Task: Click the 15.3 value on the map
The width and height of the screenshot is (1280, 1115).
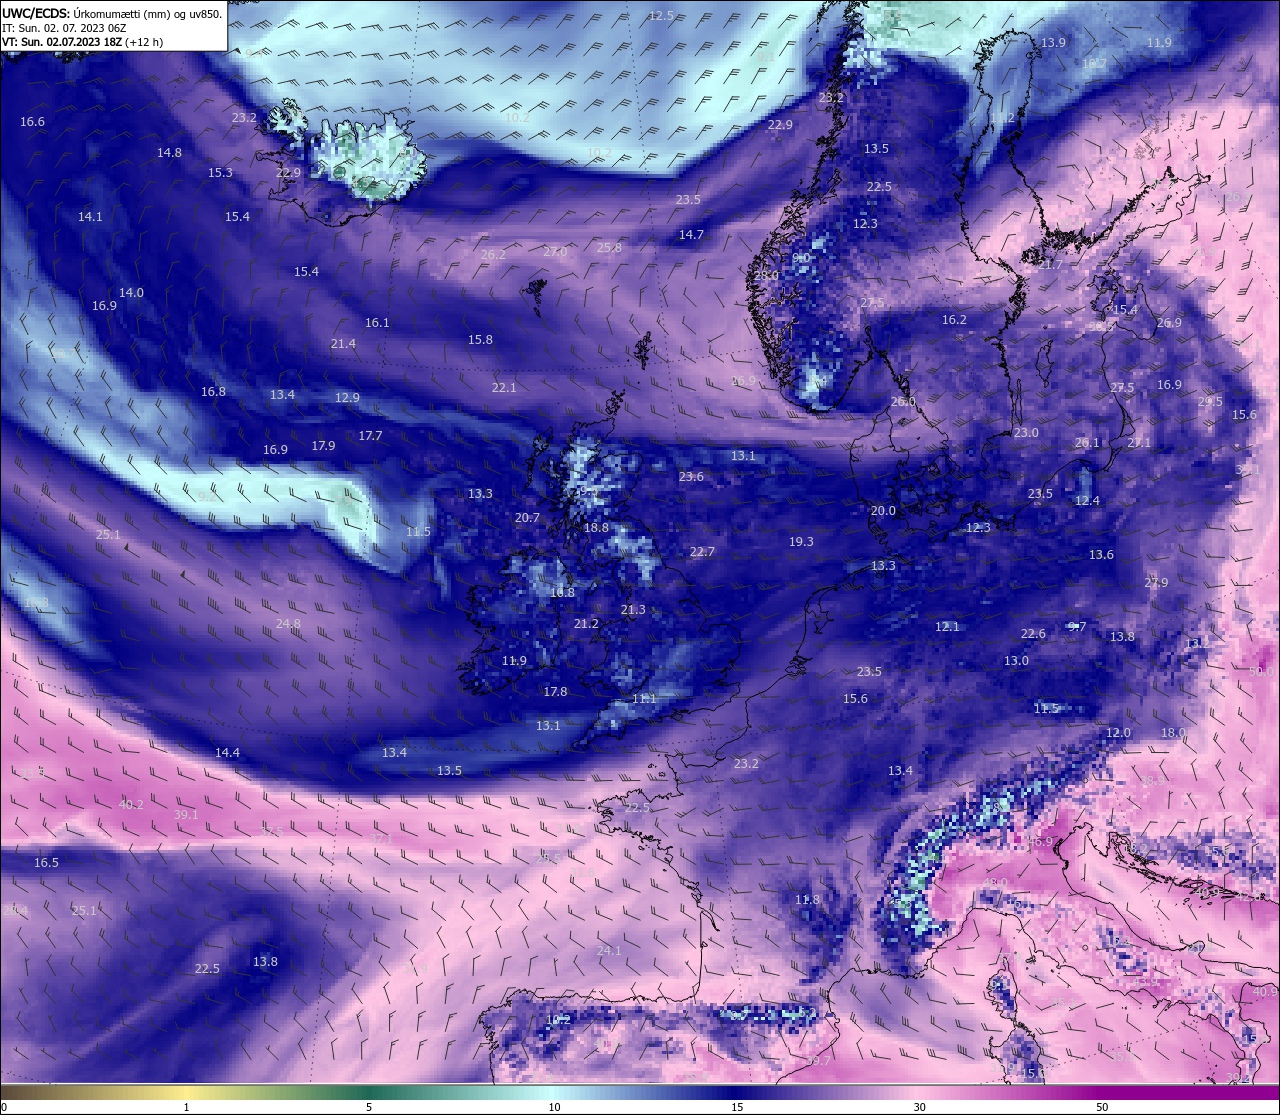Action: click(220, 172)
